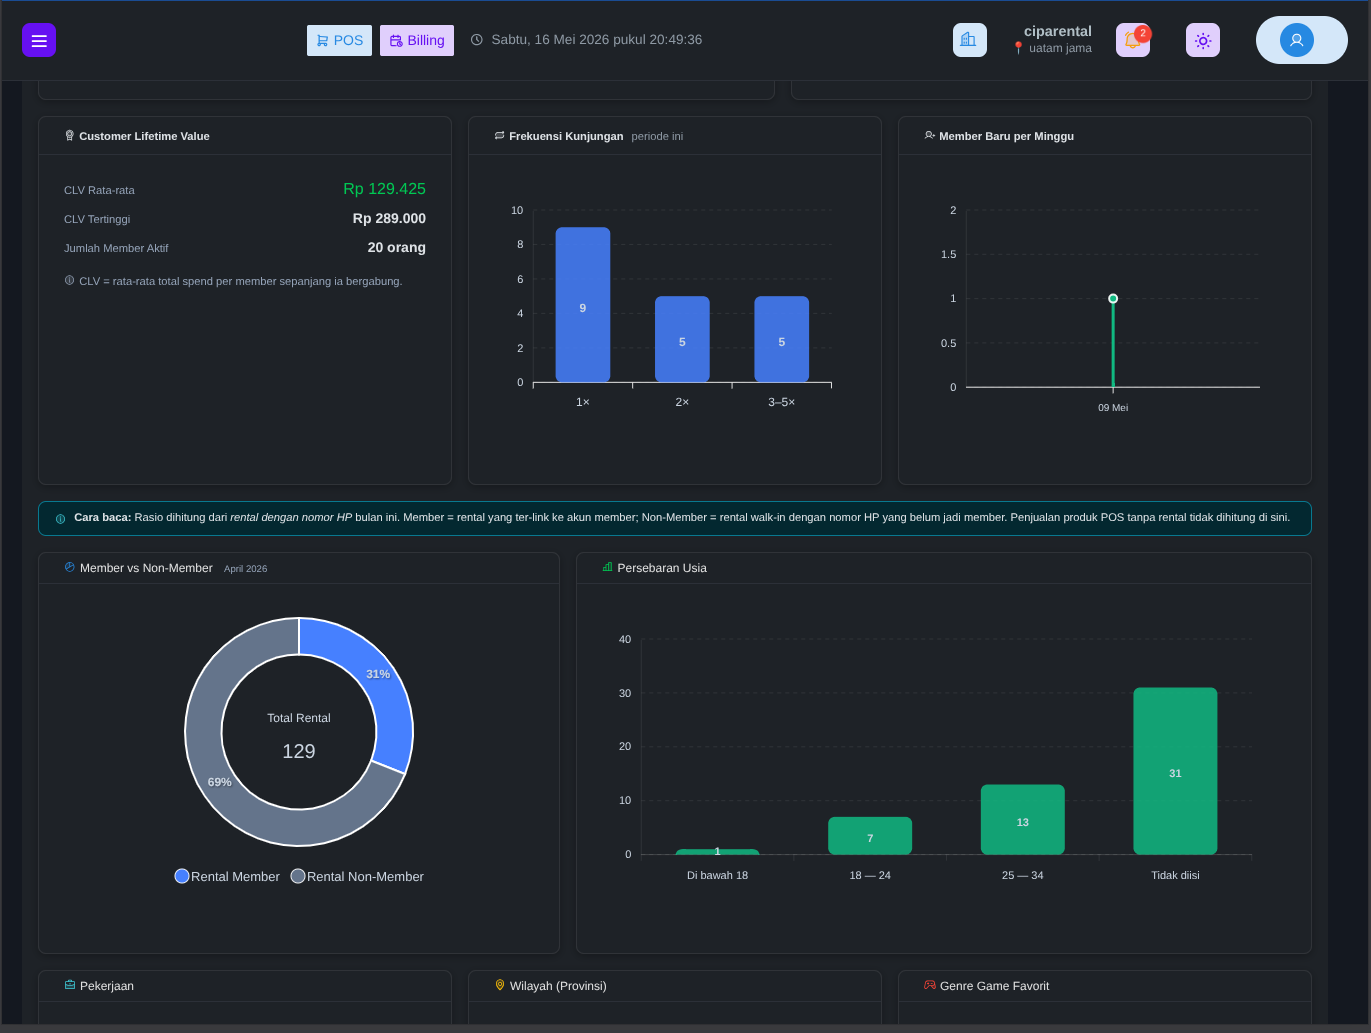Click the Total Rental 129 center label
The height and width of the screenshot is (1033, 1371).
click(299, 735)
